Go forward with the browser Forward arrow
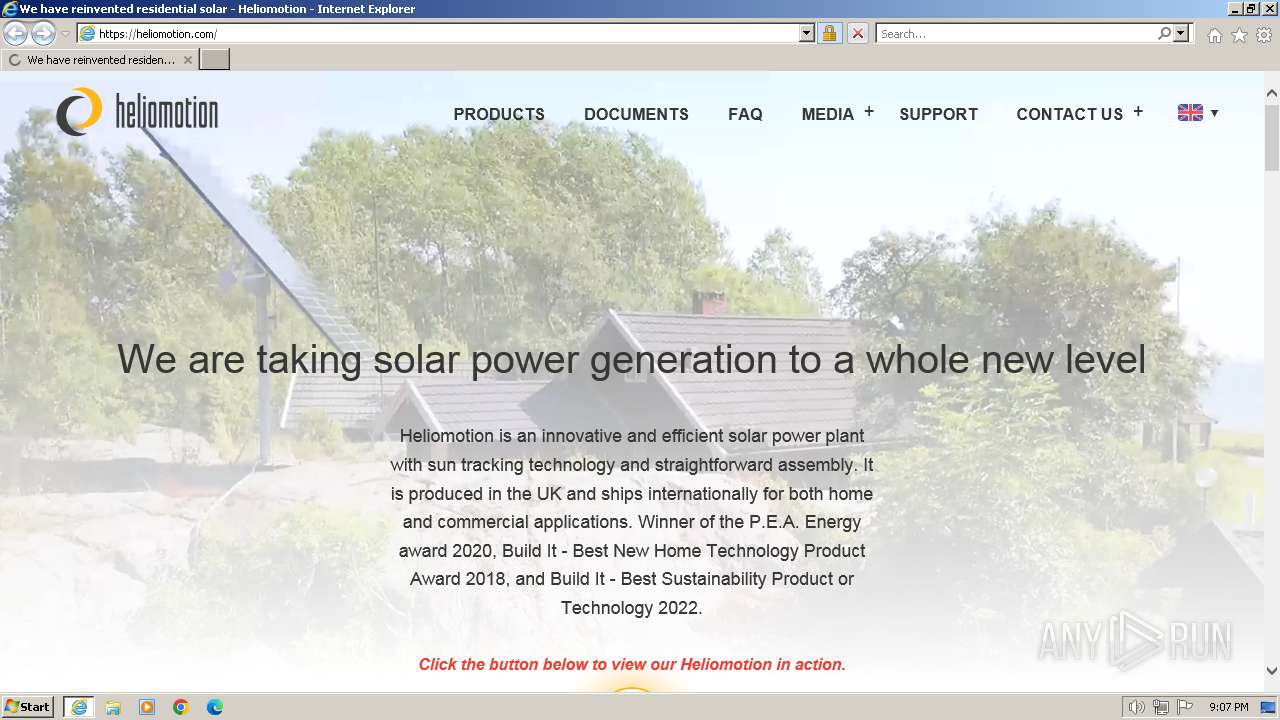 43,34
